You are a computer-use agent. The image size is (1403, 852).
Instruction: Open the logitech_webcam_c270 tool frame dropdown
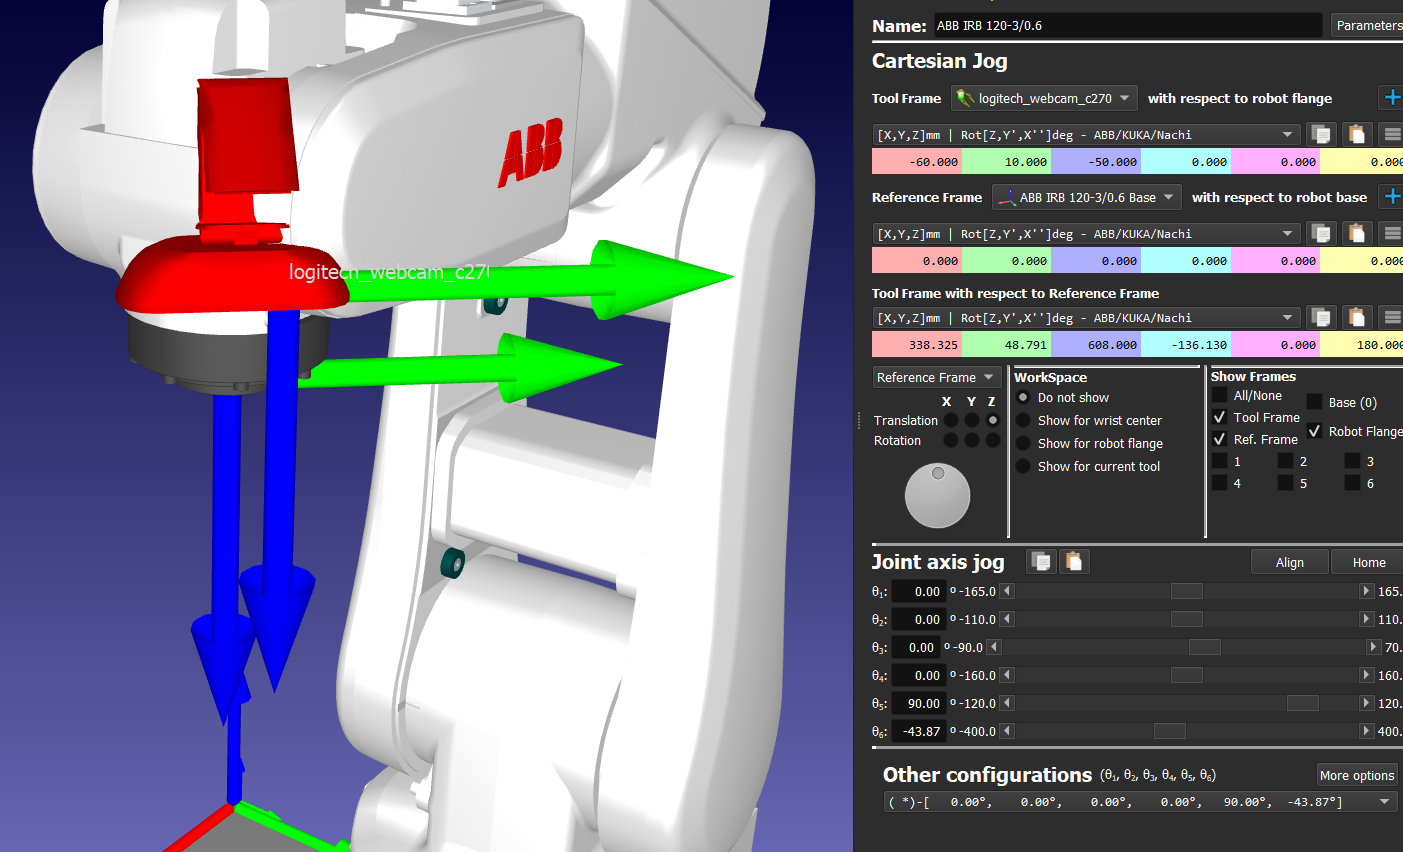1044,98
